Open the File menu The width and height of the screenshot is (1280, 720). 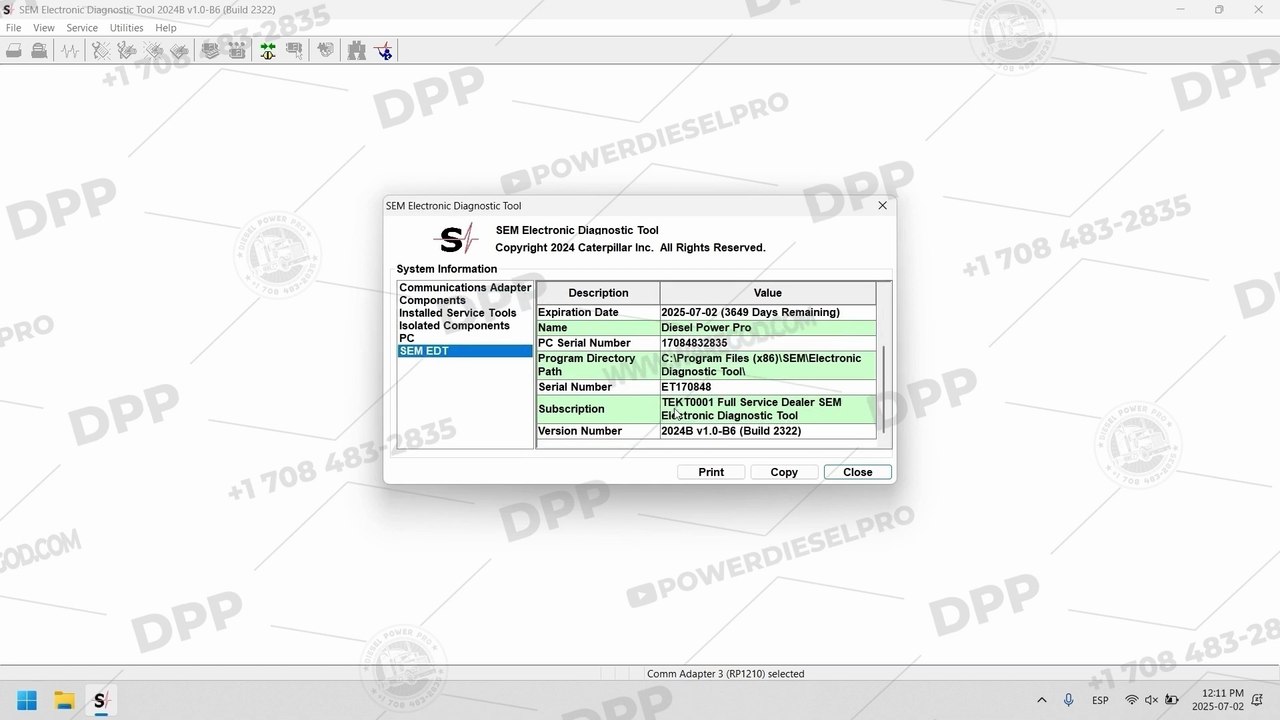(x=13, y=28)
